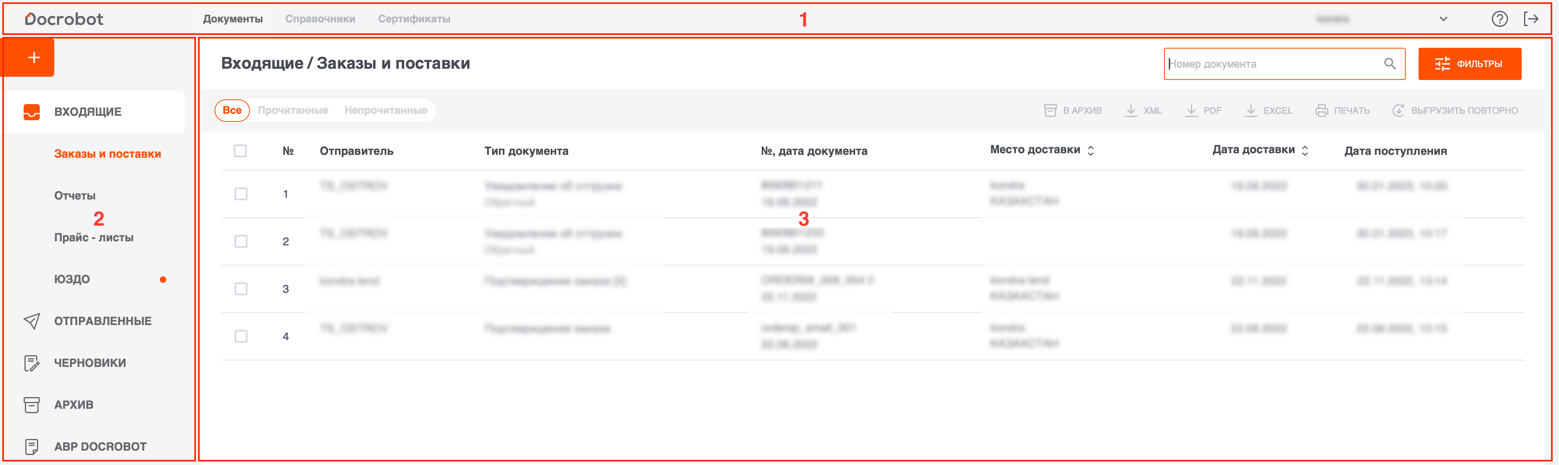Screen dimensions: 1559x465
Task: Sort by Место доставки column
Action: click(1090, 151)
